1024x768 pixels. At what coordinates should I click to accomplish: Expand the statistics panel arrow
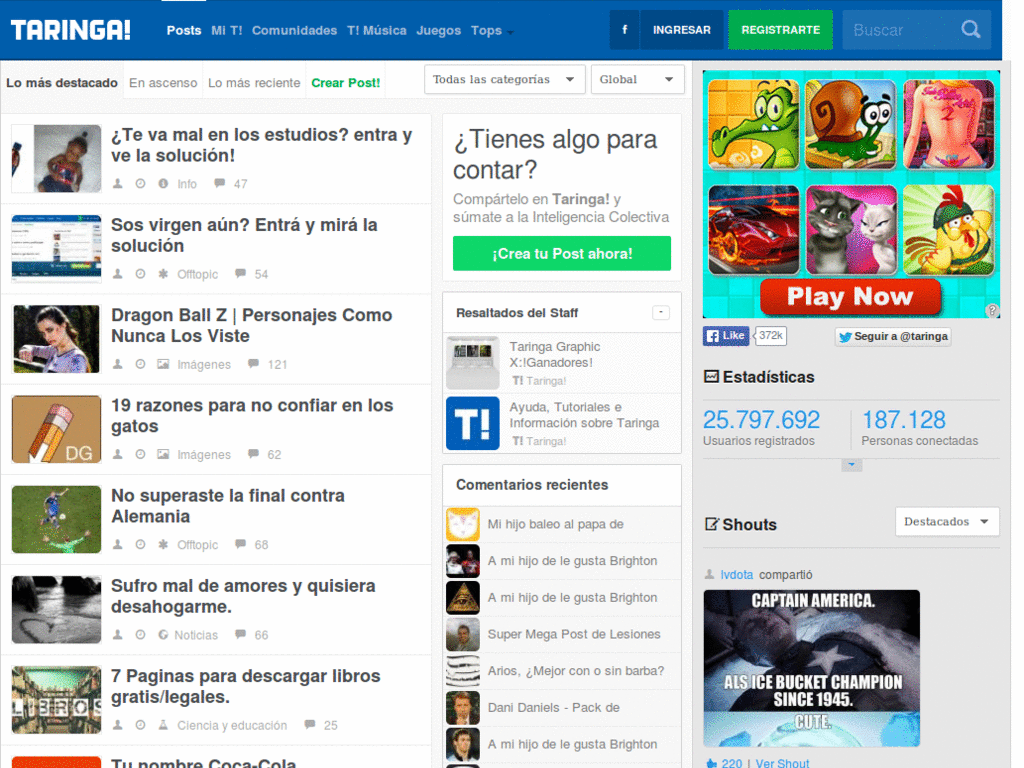[851, 465]
